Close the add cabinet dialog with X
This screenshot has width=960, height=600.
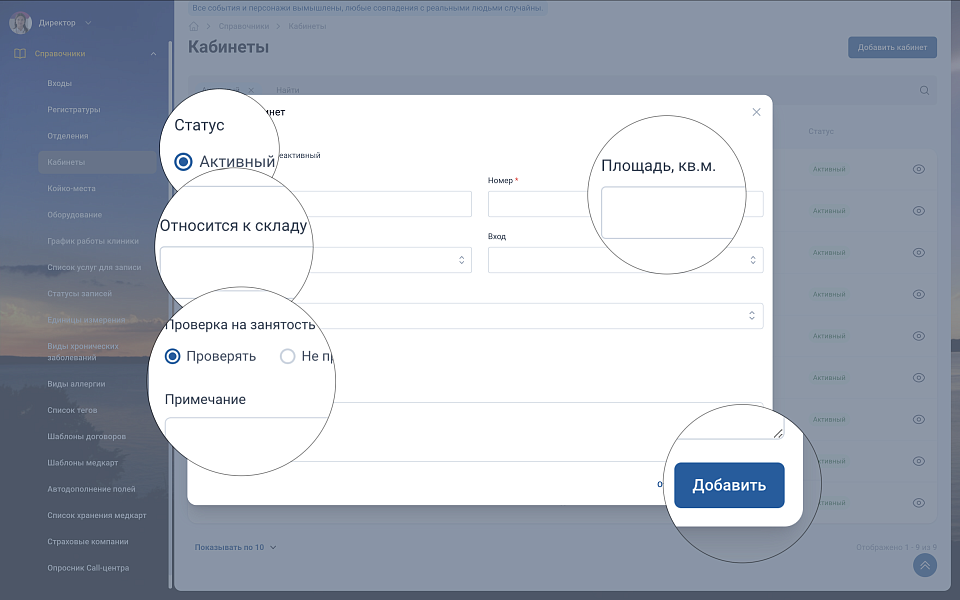(756, 112)
